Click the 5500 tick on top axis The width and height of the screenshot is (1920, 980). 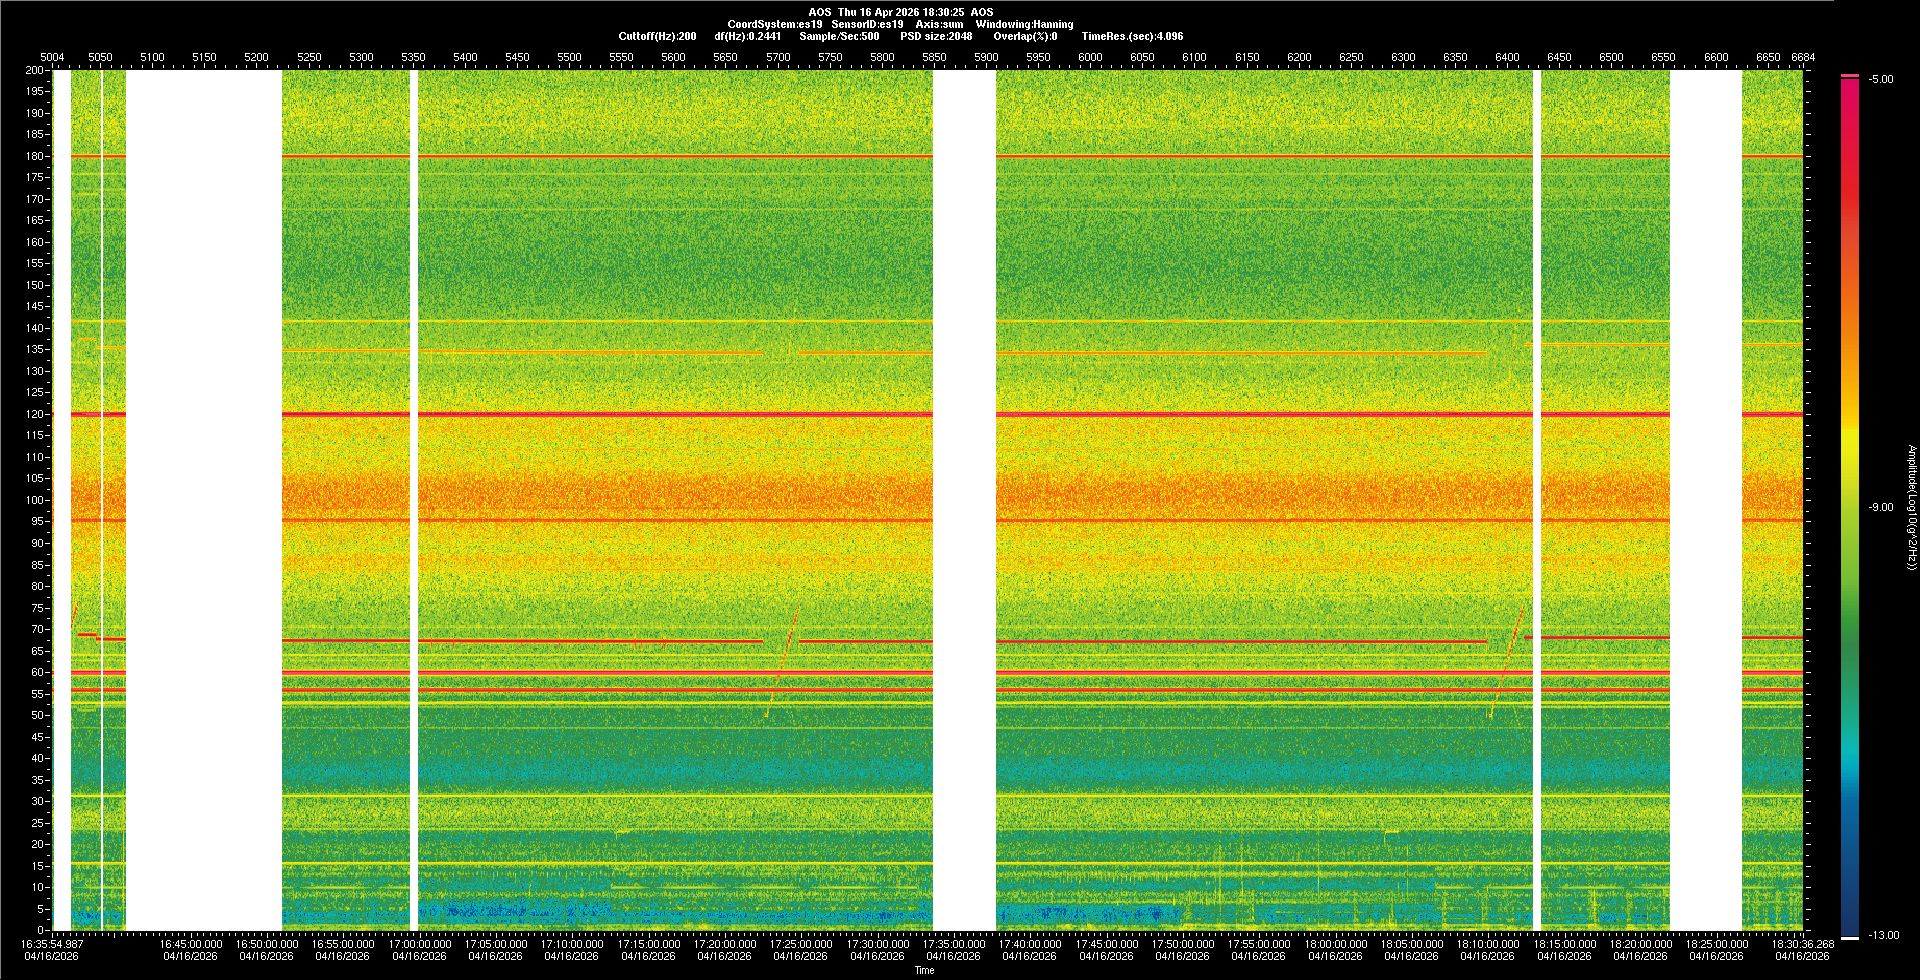click(x=569, y=57)
